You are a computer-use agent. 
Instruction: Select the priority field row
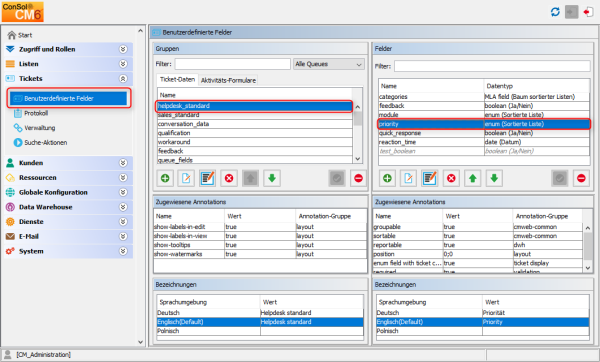484,124
